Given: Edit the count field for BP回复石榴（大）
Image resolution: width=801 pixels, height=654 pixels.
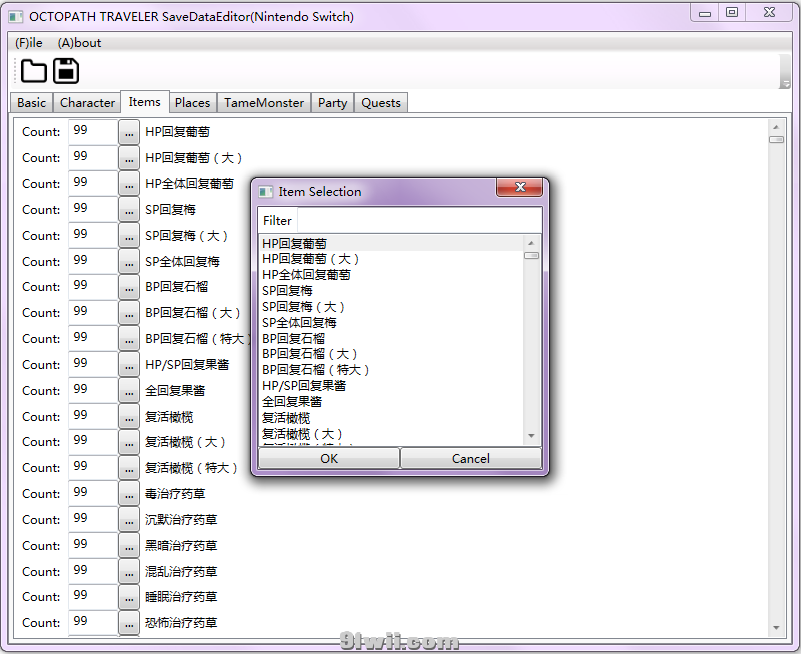Looking at the screenshot, I should point(93,313).
